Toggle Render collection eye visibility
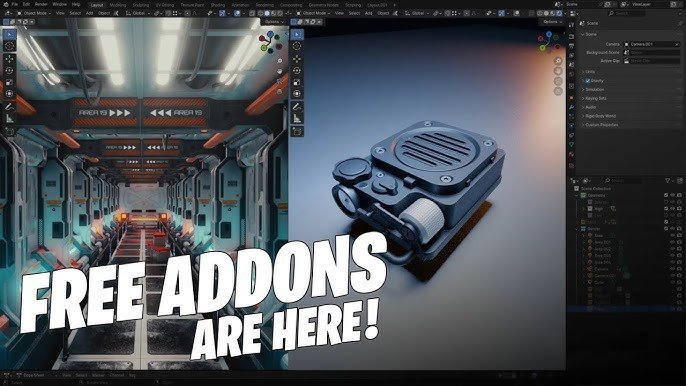The height and width of the screenshot is (386, 686). (x=672, y=228)
